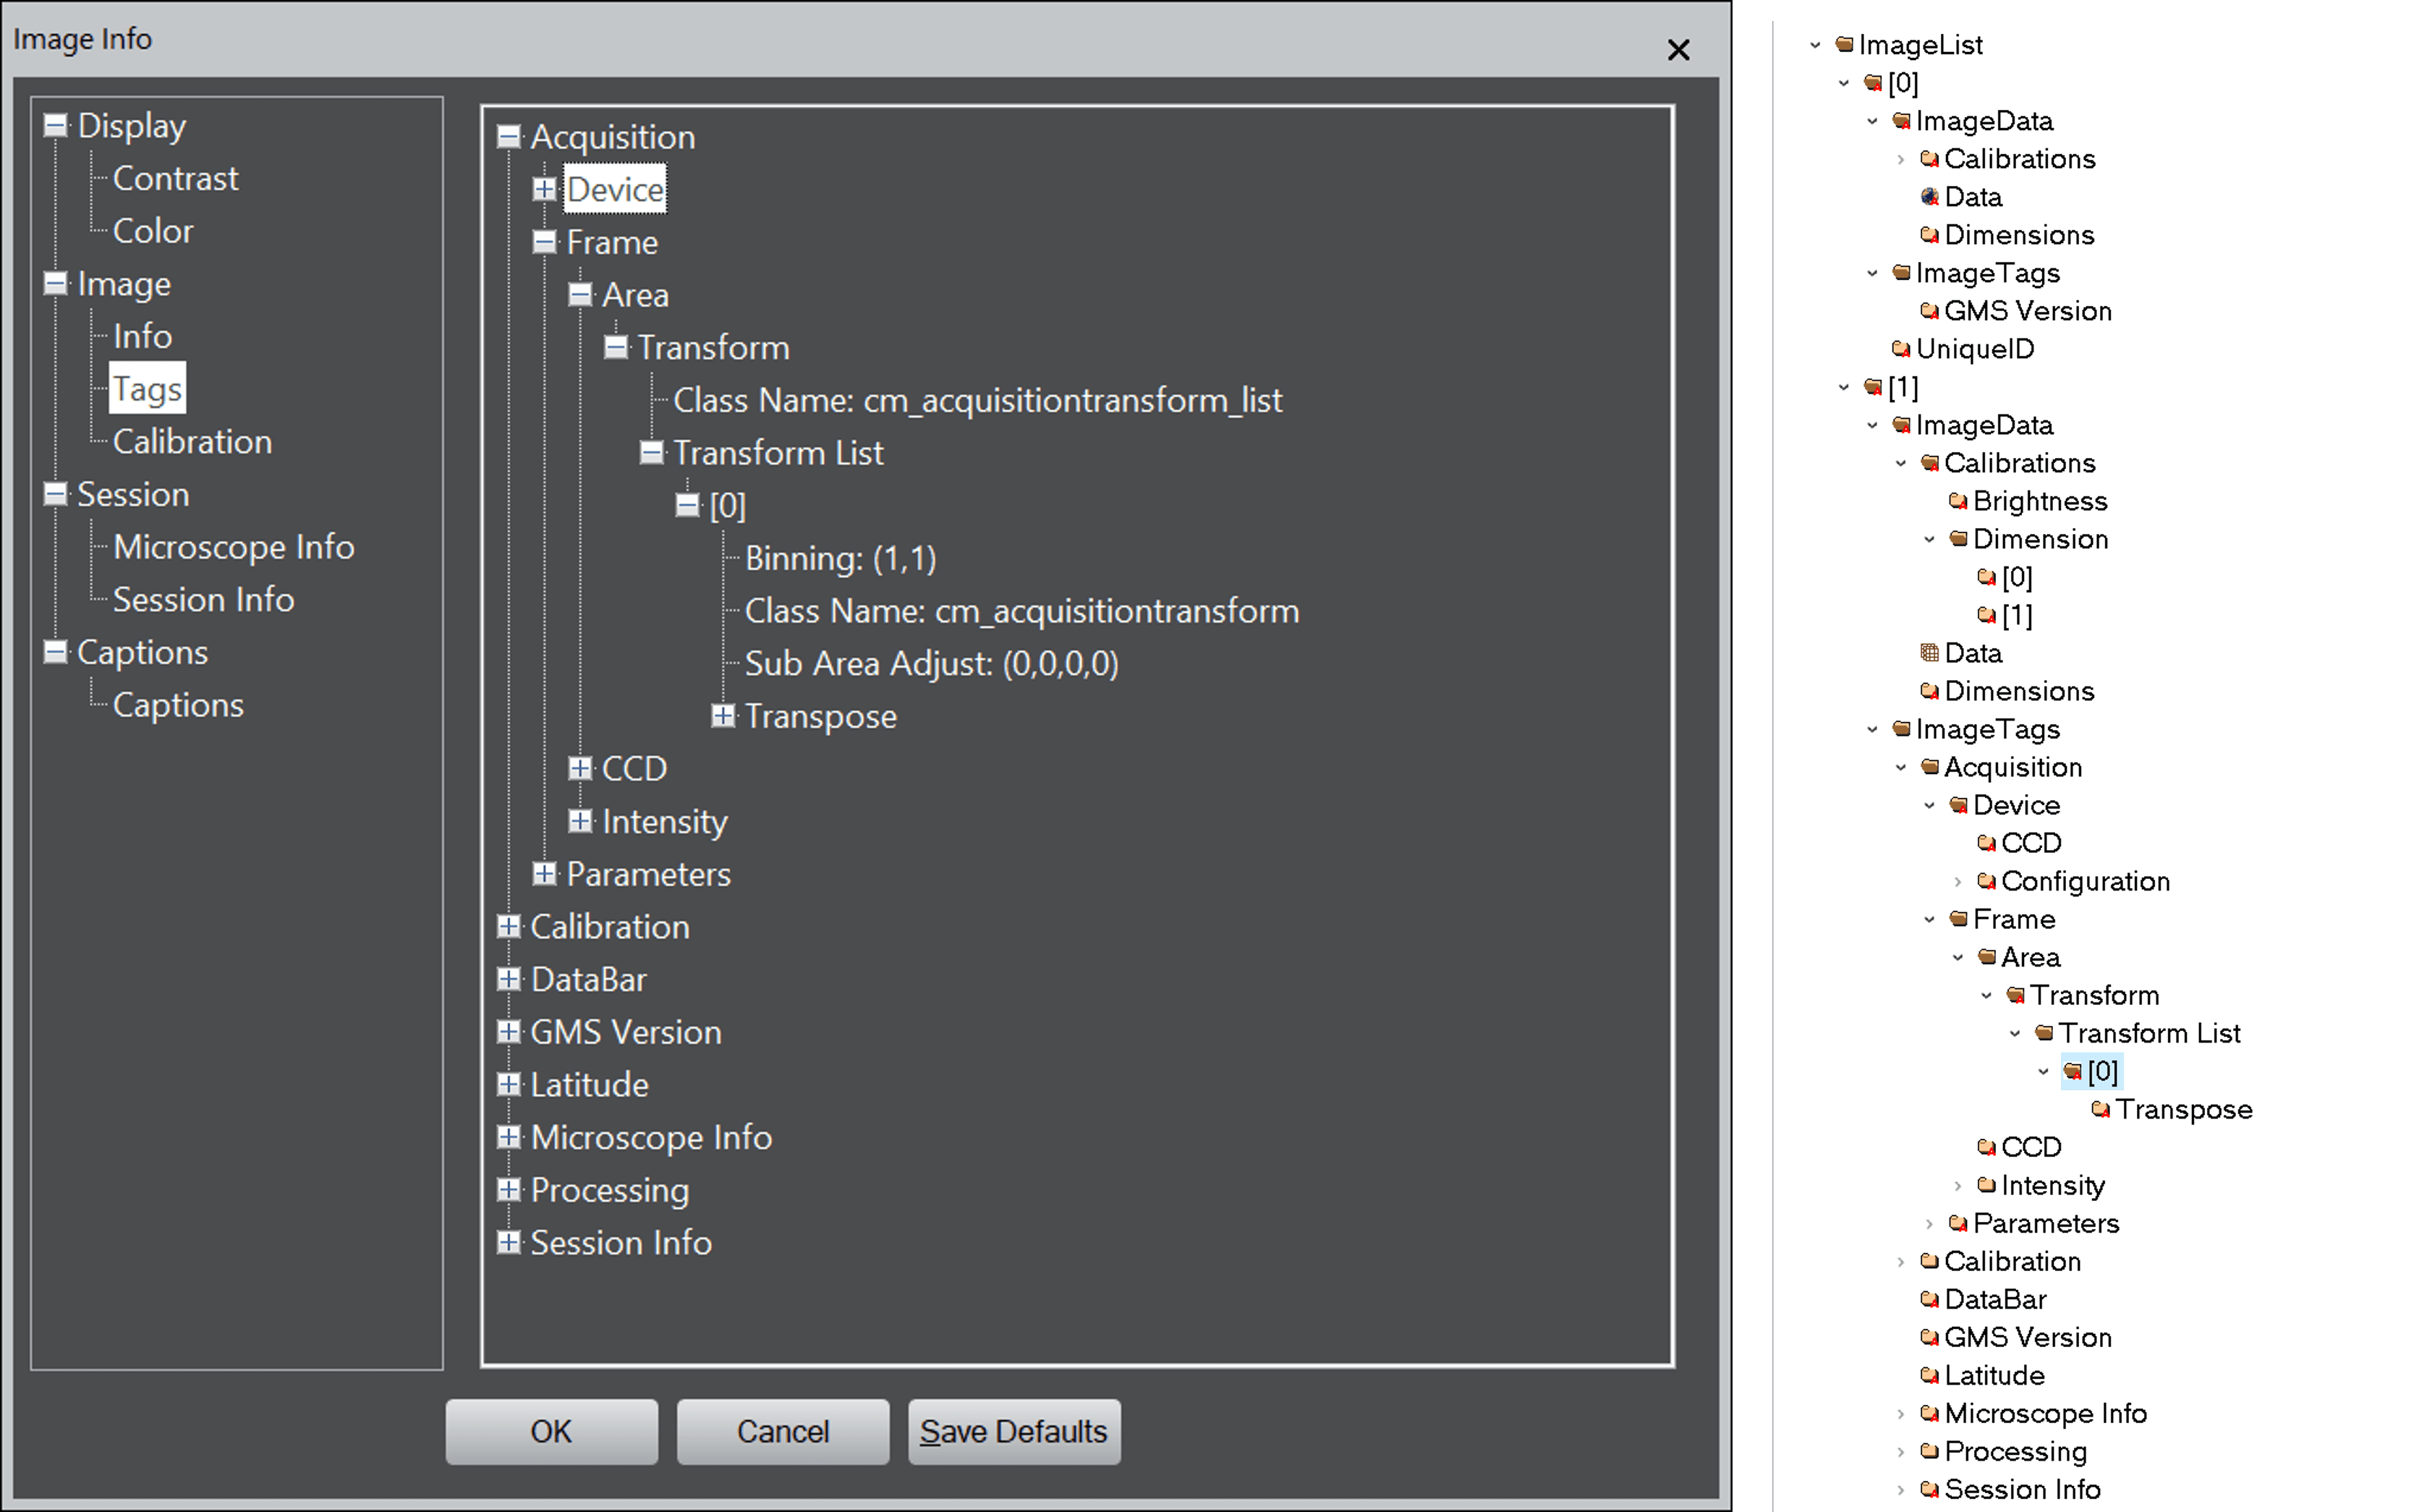Click the Frame folder icon in right tree

pyautogui.click(x=1959, y=919)
